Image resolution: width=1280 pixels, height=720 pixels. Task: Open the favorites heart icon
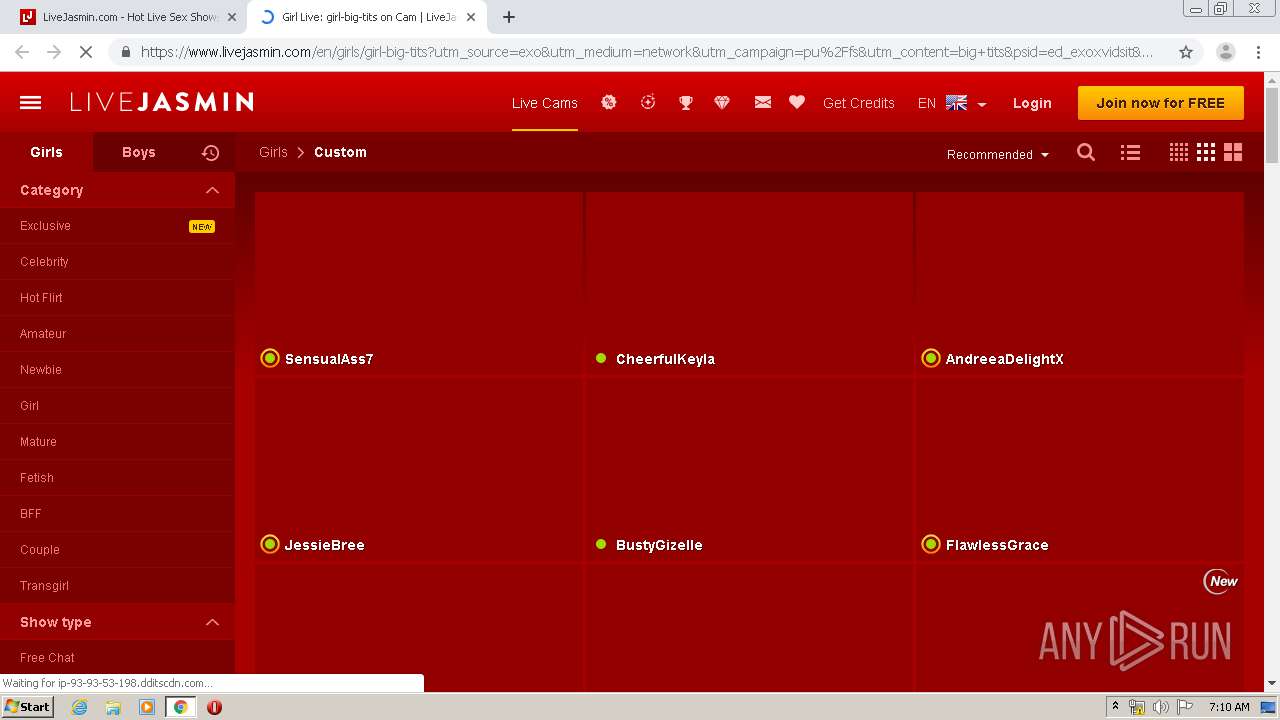coord(797,102)
